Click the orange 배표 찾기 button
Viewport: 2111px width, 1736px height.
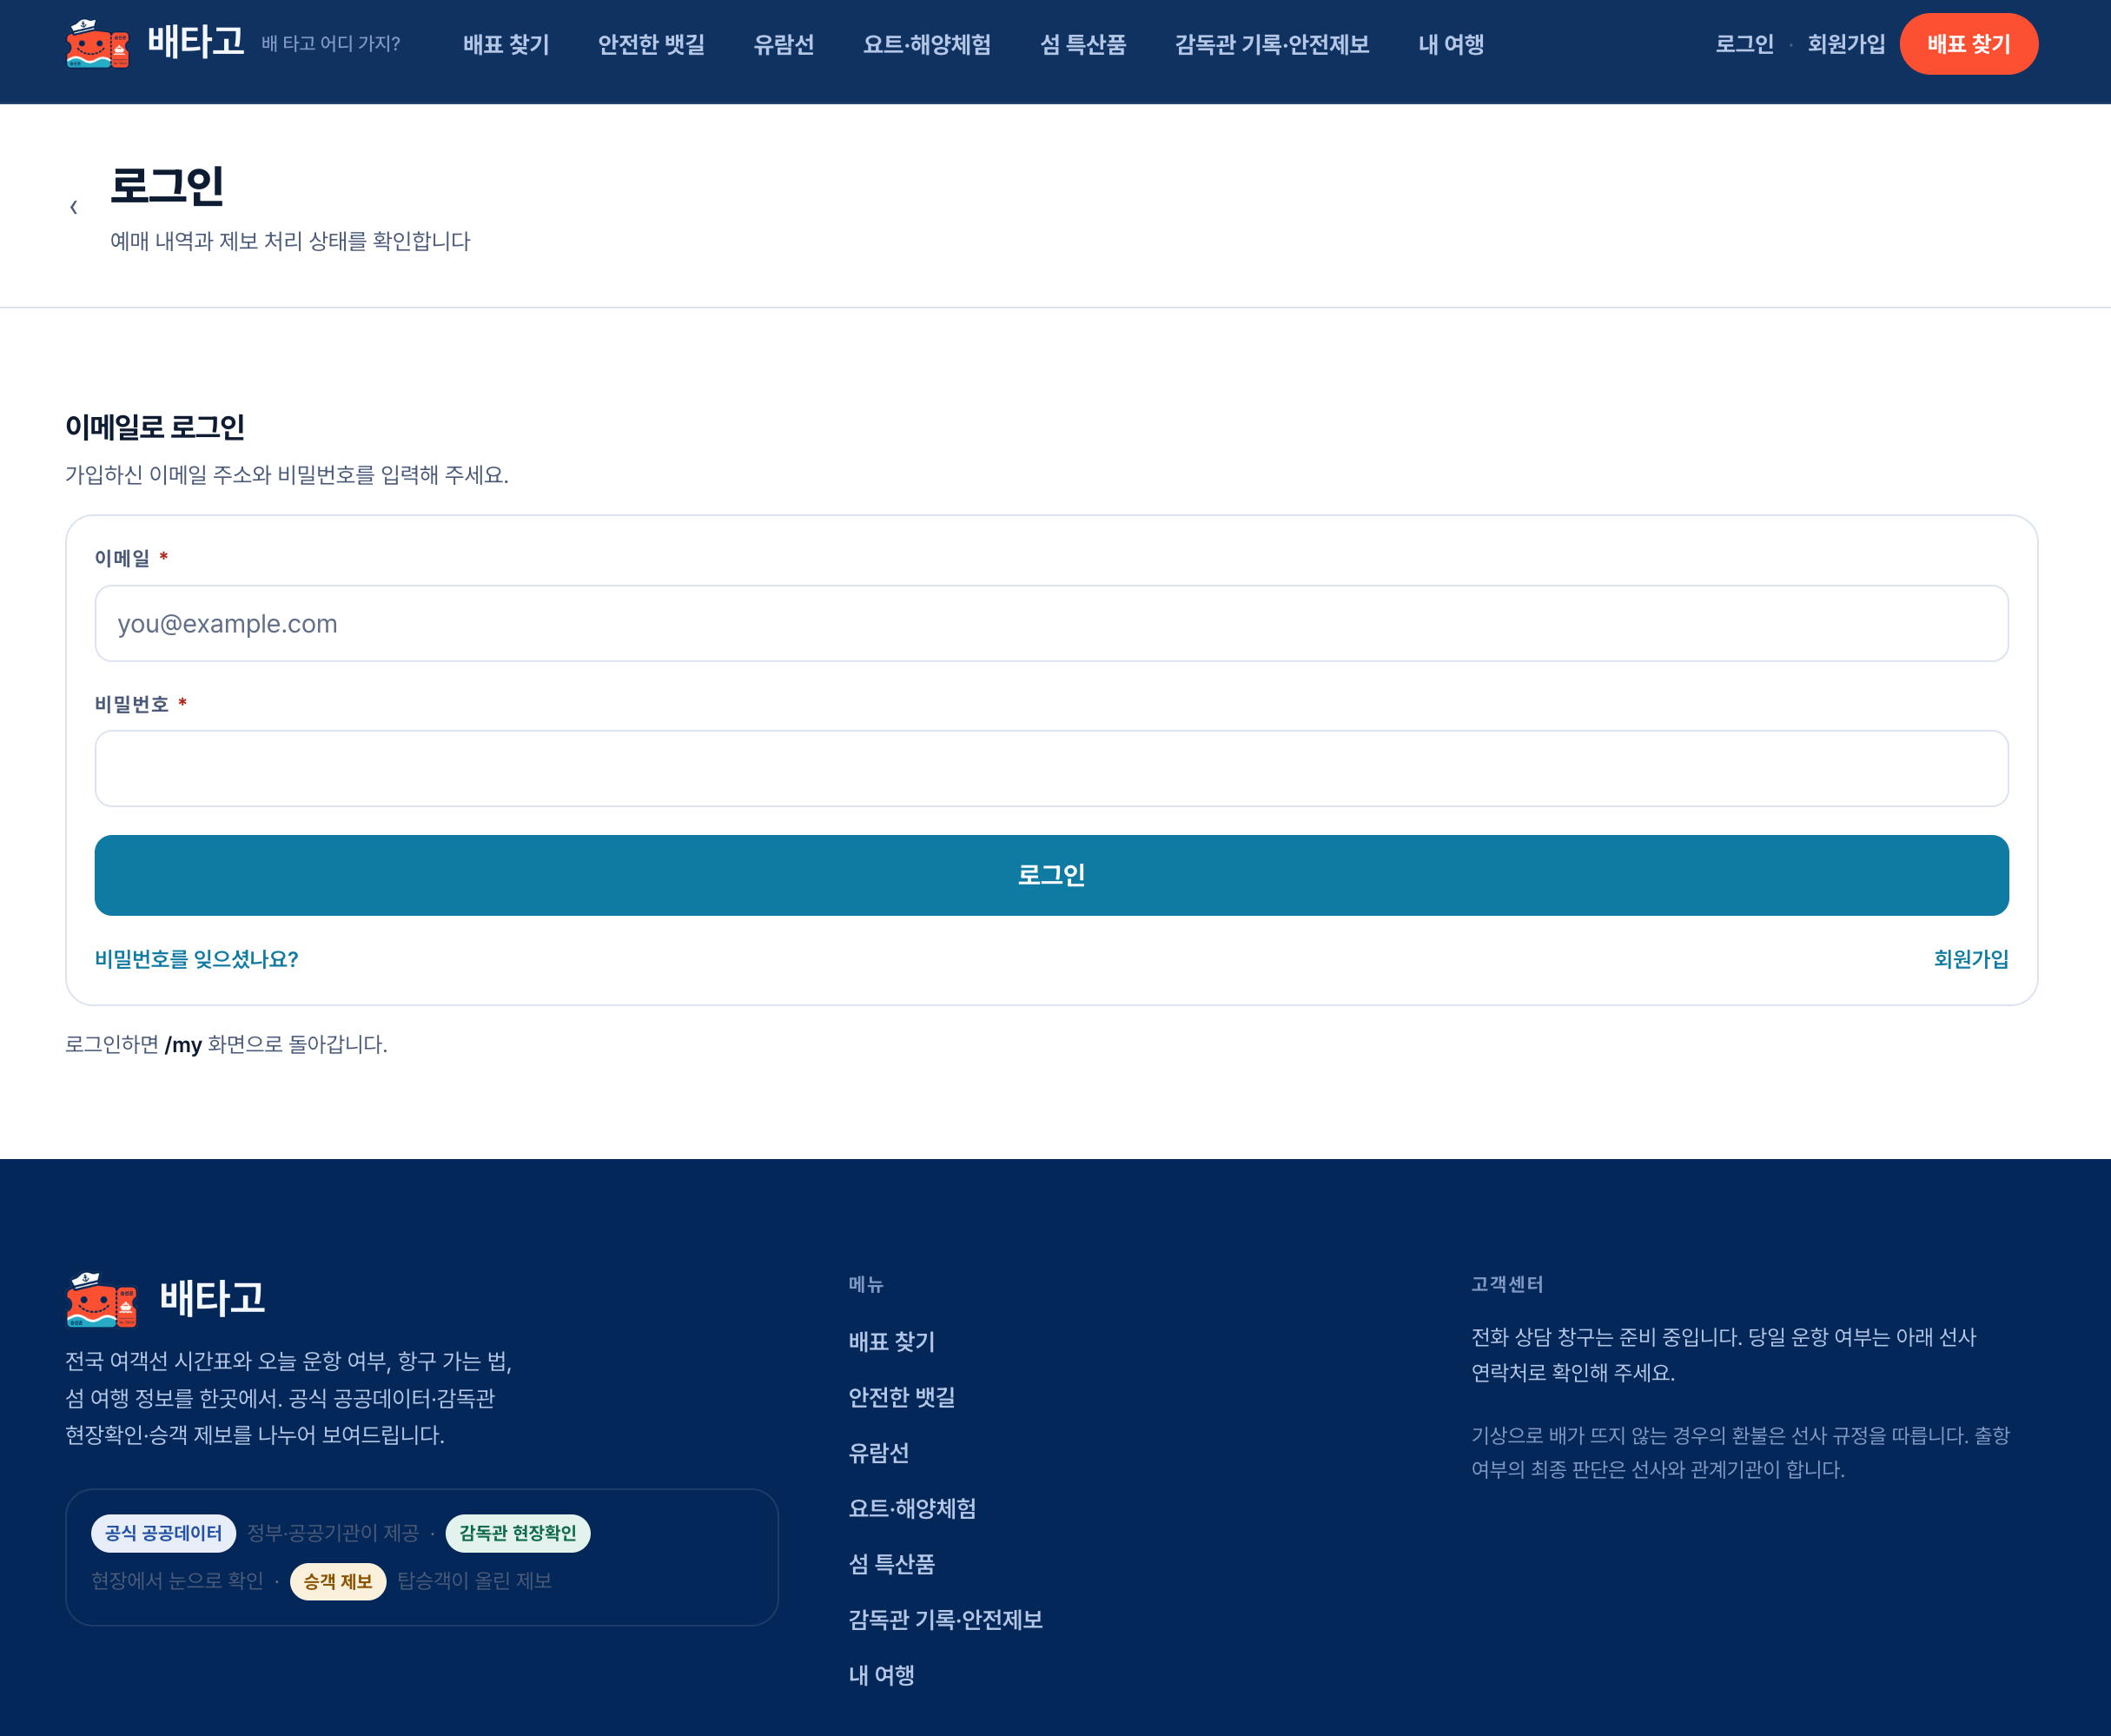tap(1968, 44)
